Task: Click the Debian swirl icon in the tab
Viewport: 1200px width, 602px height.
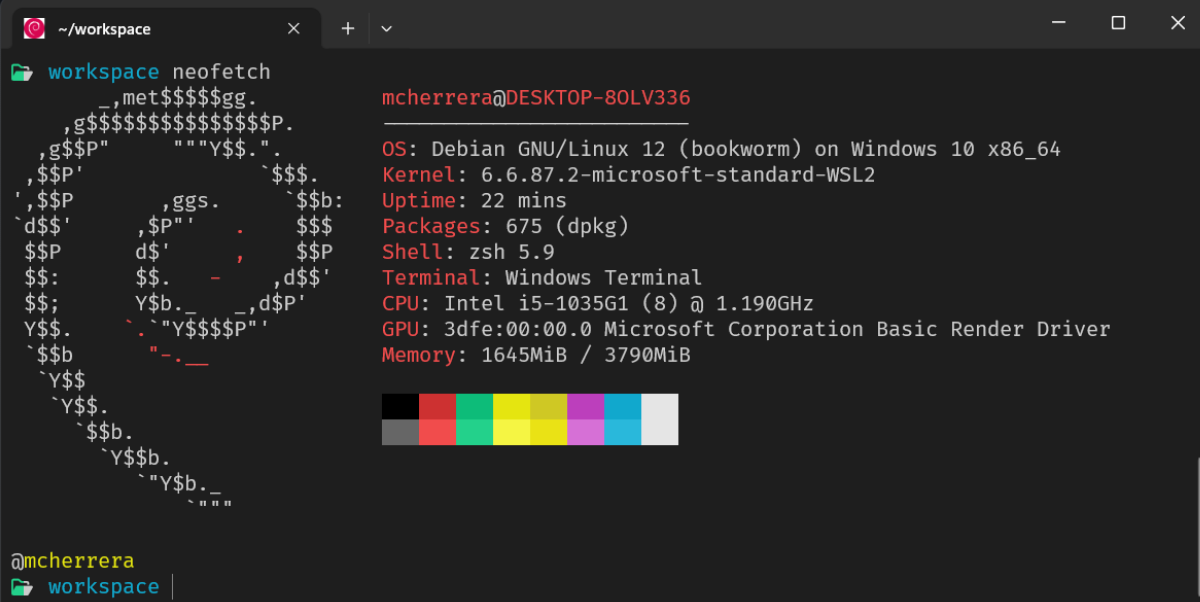Action: click(x=33, y=28)
